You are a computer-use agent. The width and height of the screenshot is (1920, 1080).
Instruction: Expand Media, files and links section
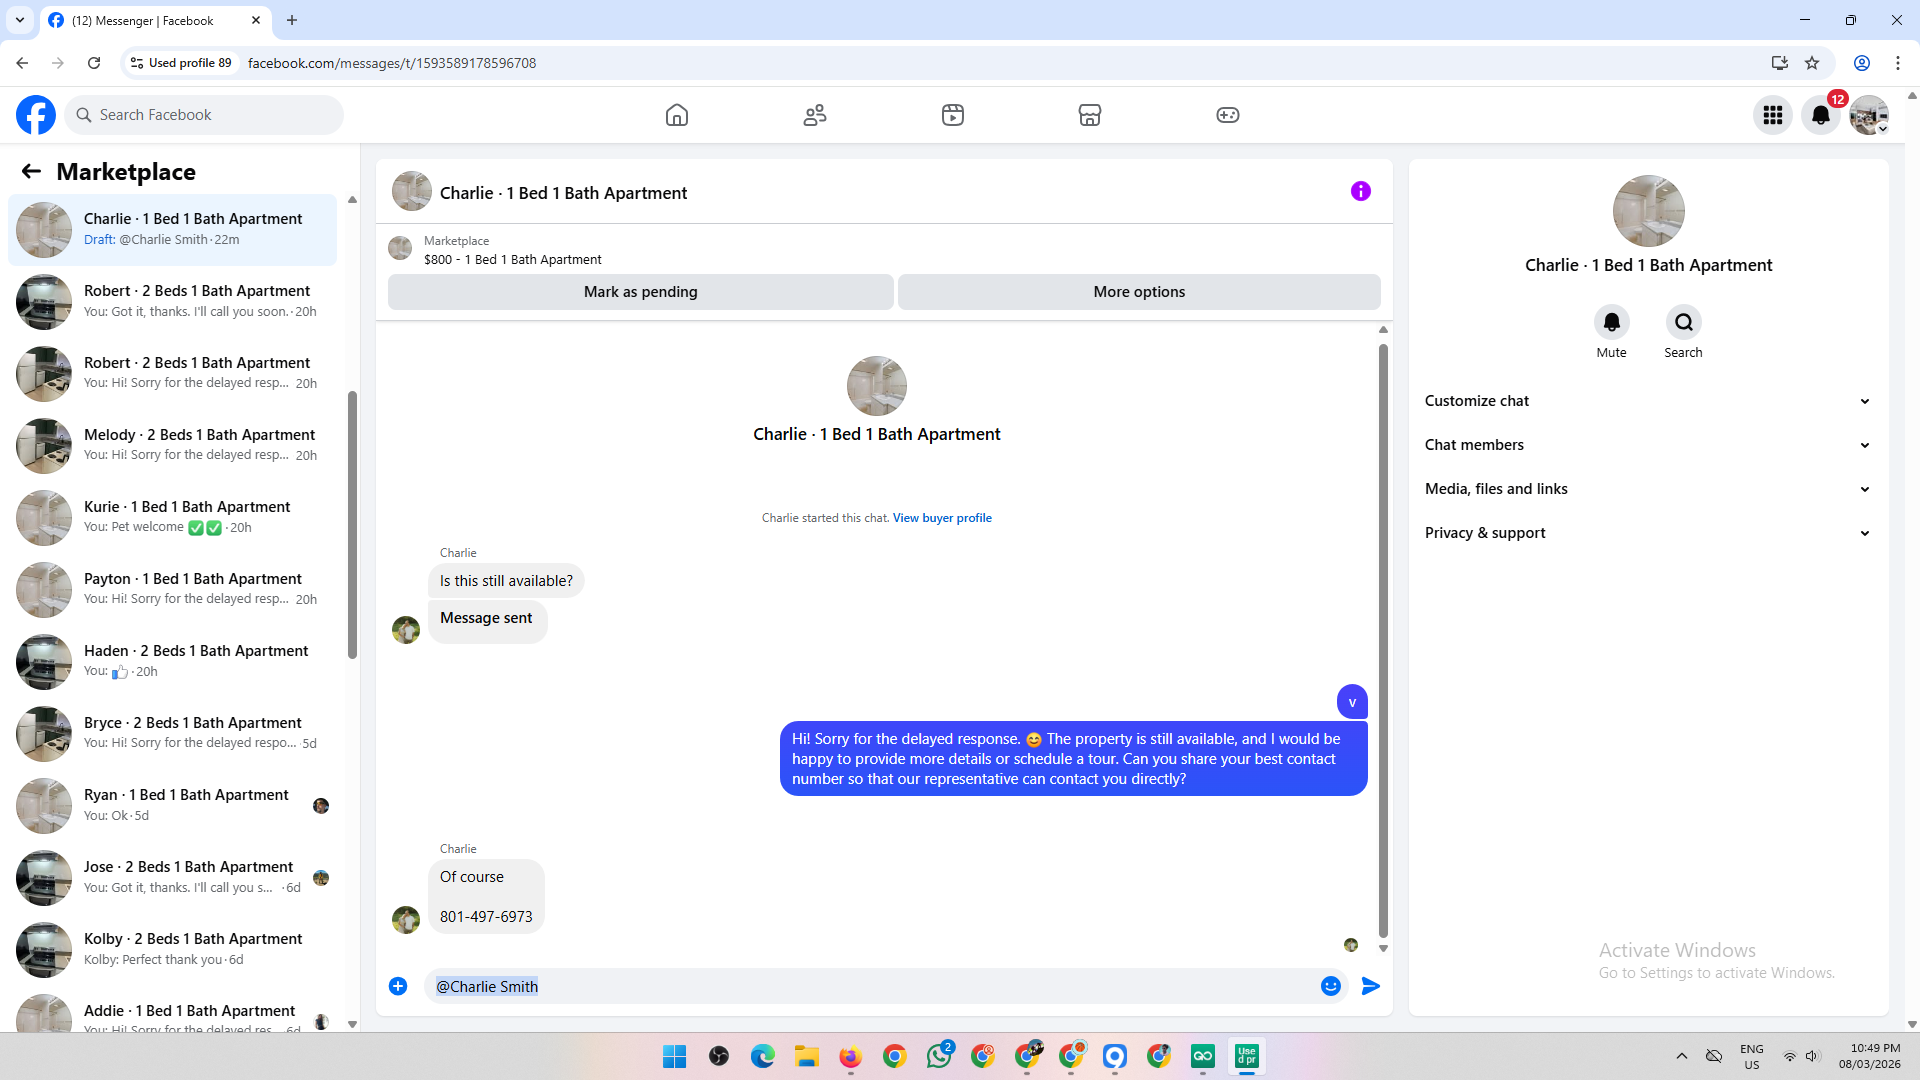1648,489
